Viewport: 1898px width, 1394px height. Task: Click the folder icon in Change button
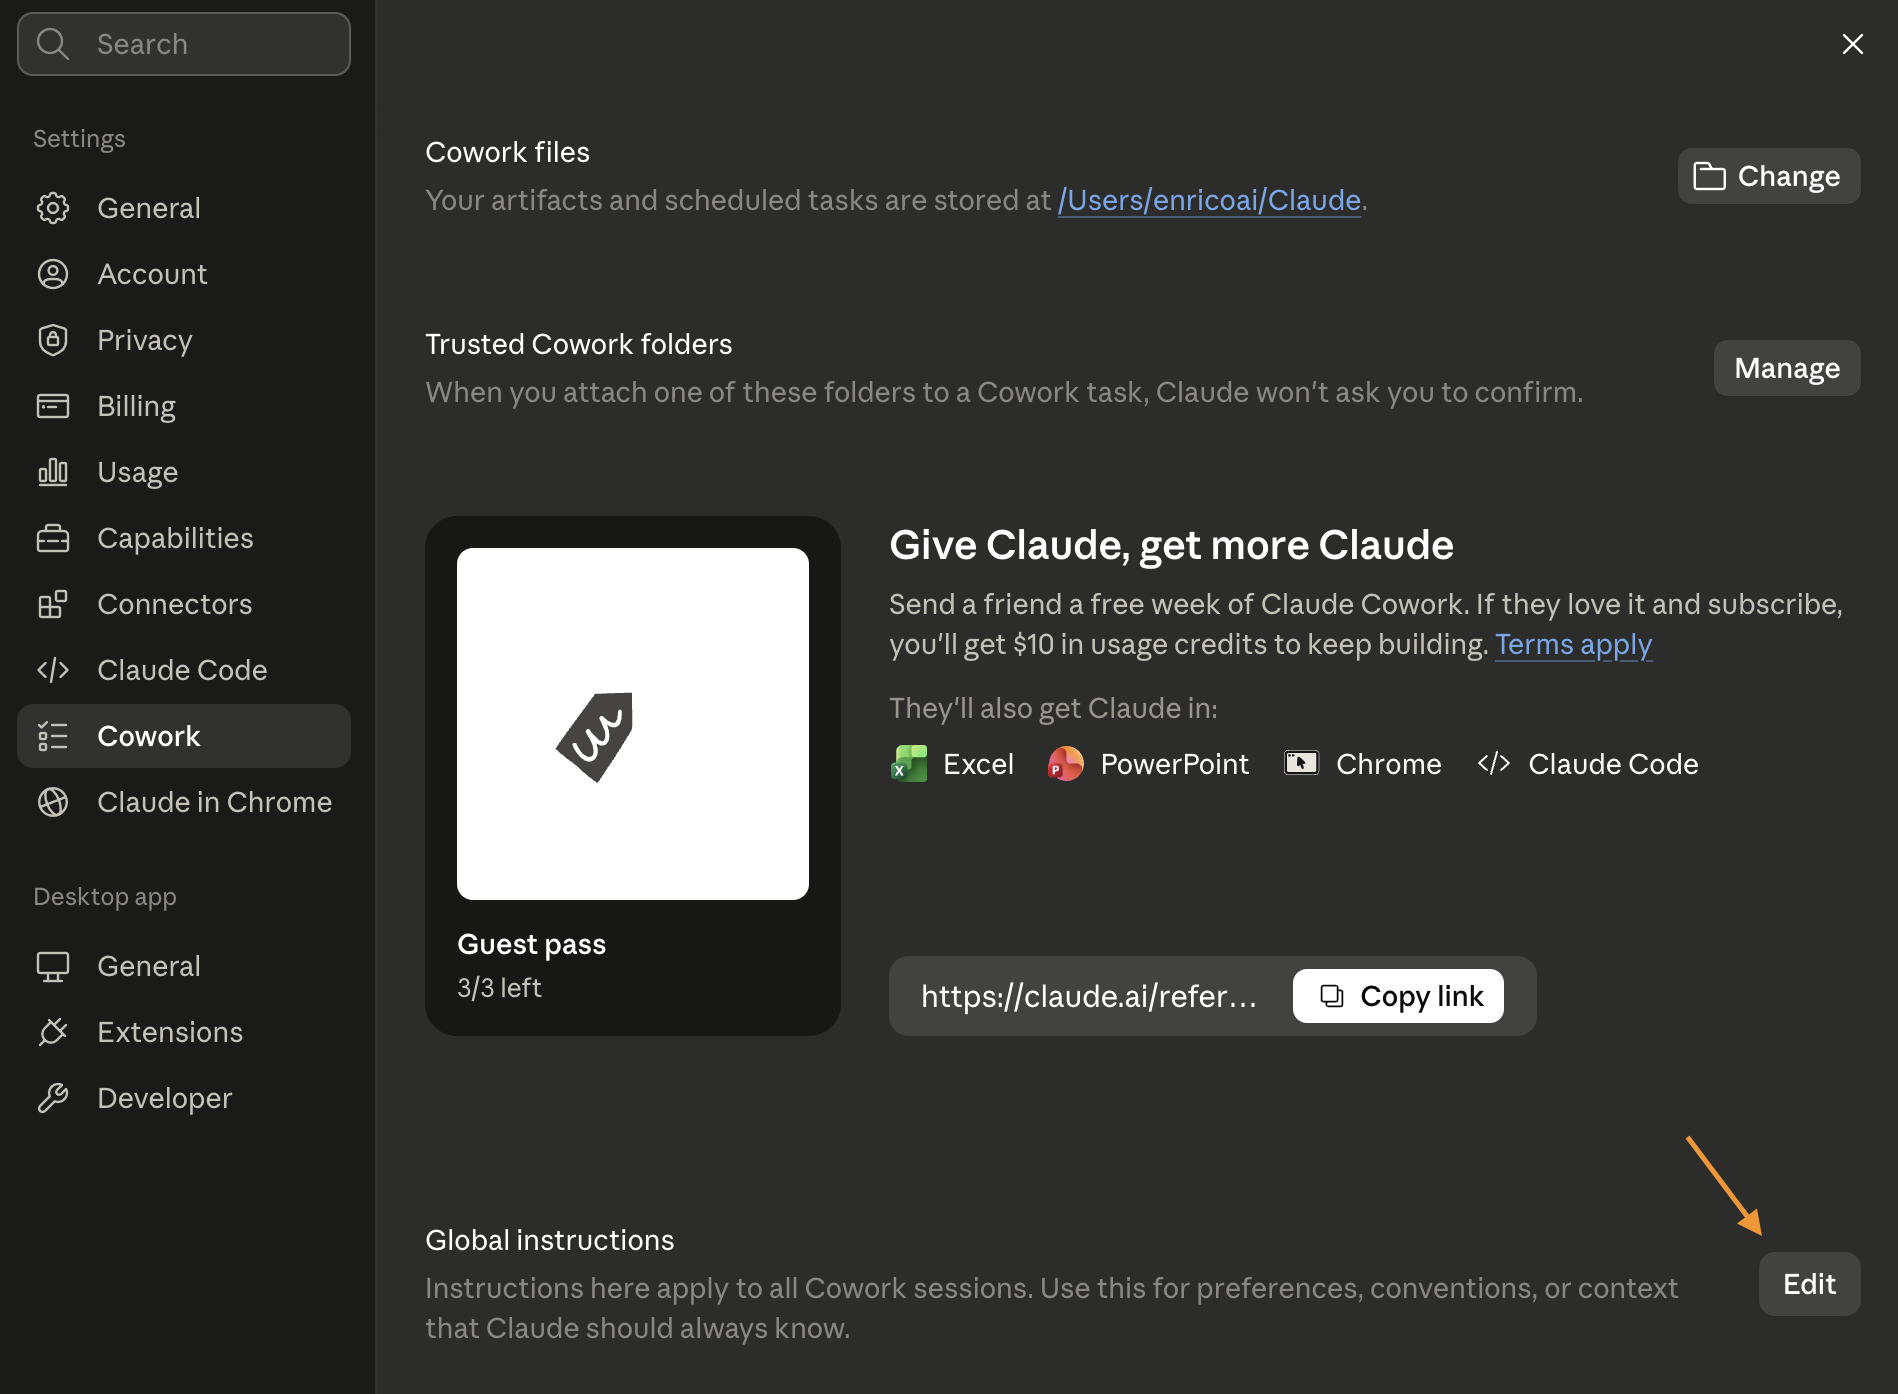pos(1709,176)
